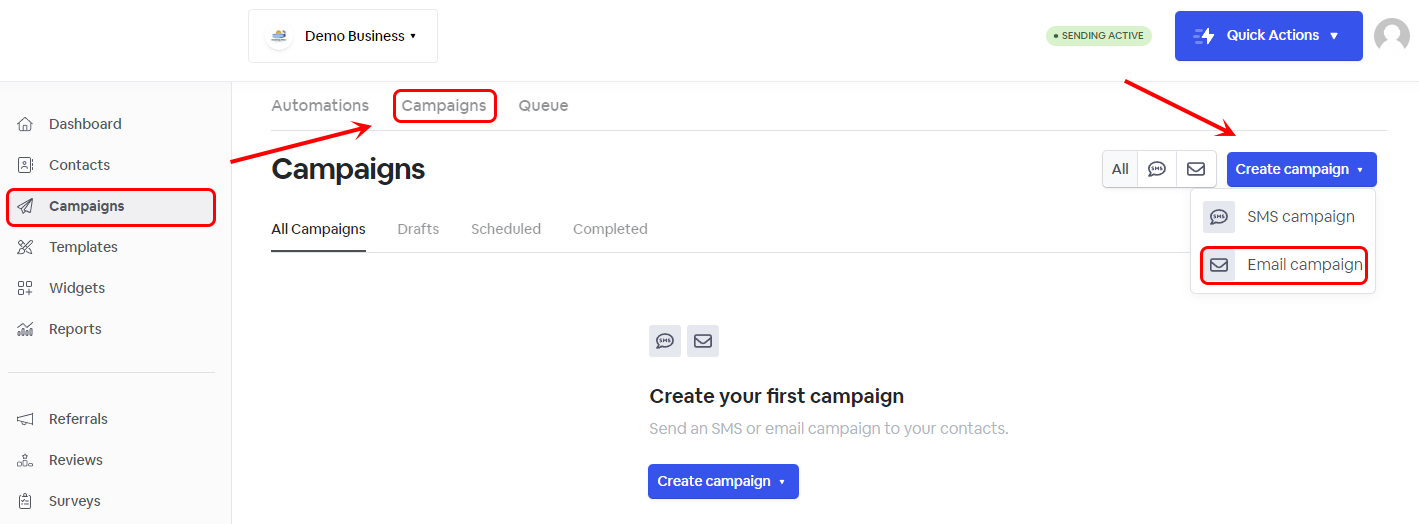
Task: Click the Templates icon in sidebar
Action: [26, 247]
